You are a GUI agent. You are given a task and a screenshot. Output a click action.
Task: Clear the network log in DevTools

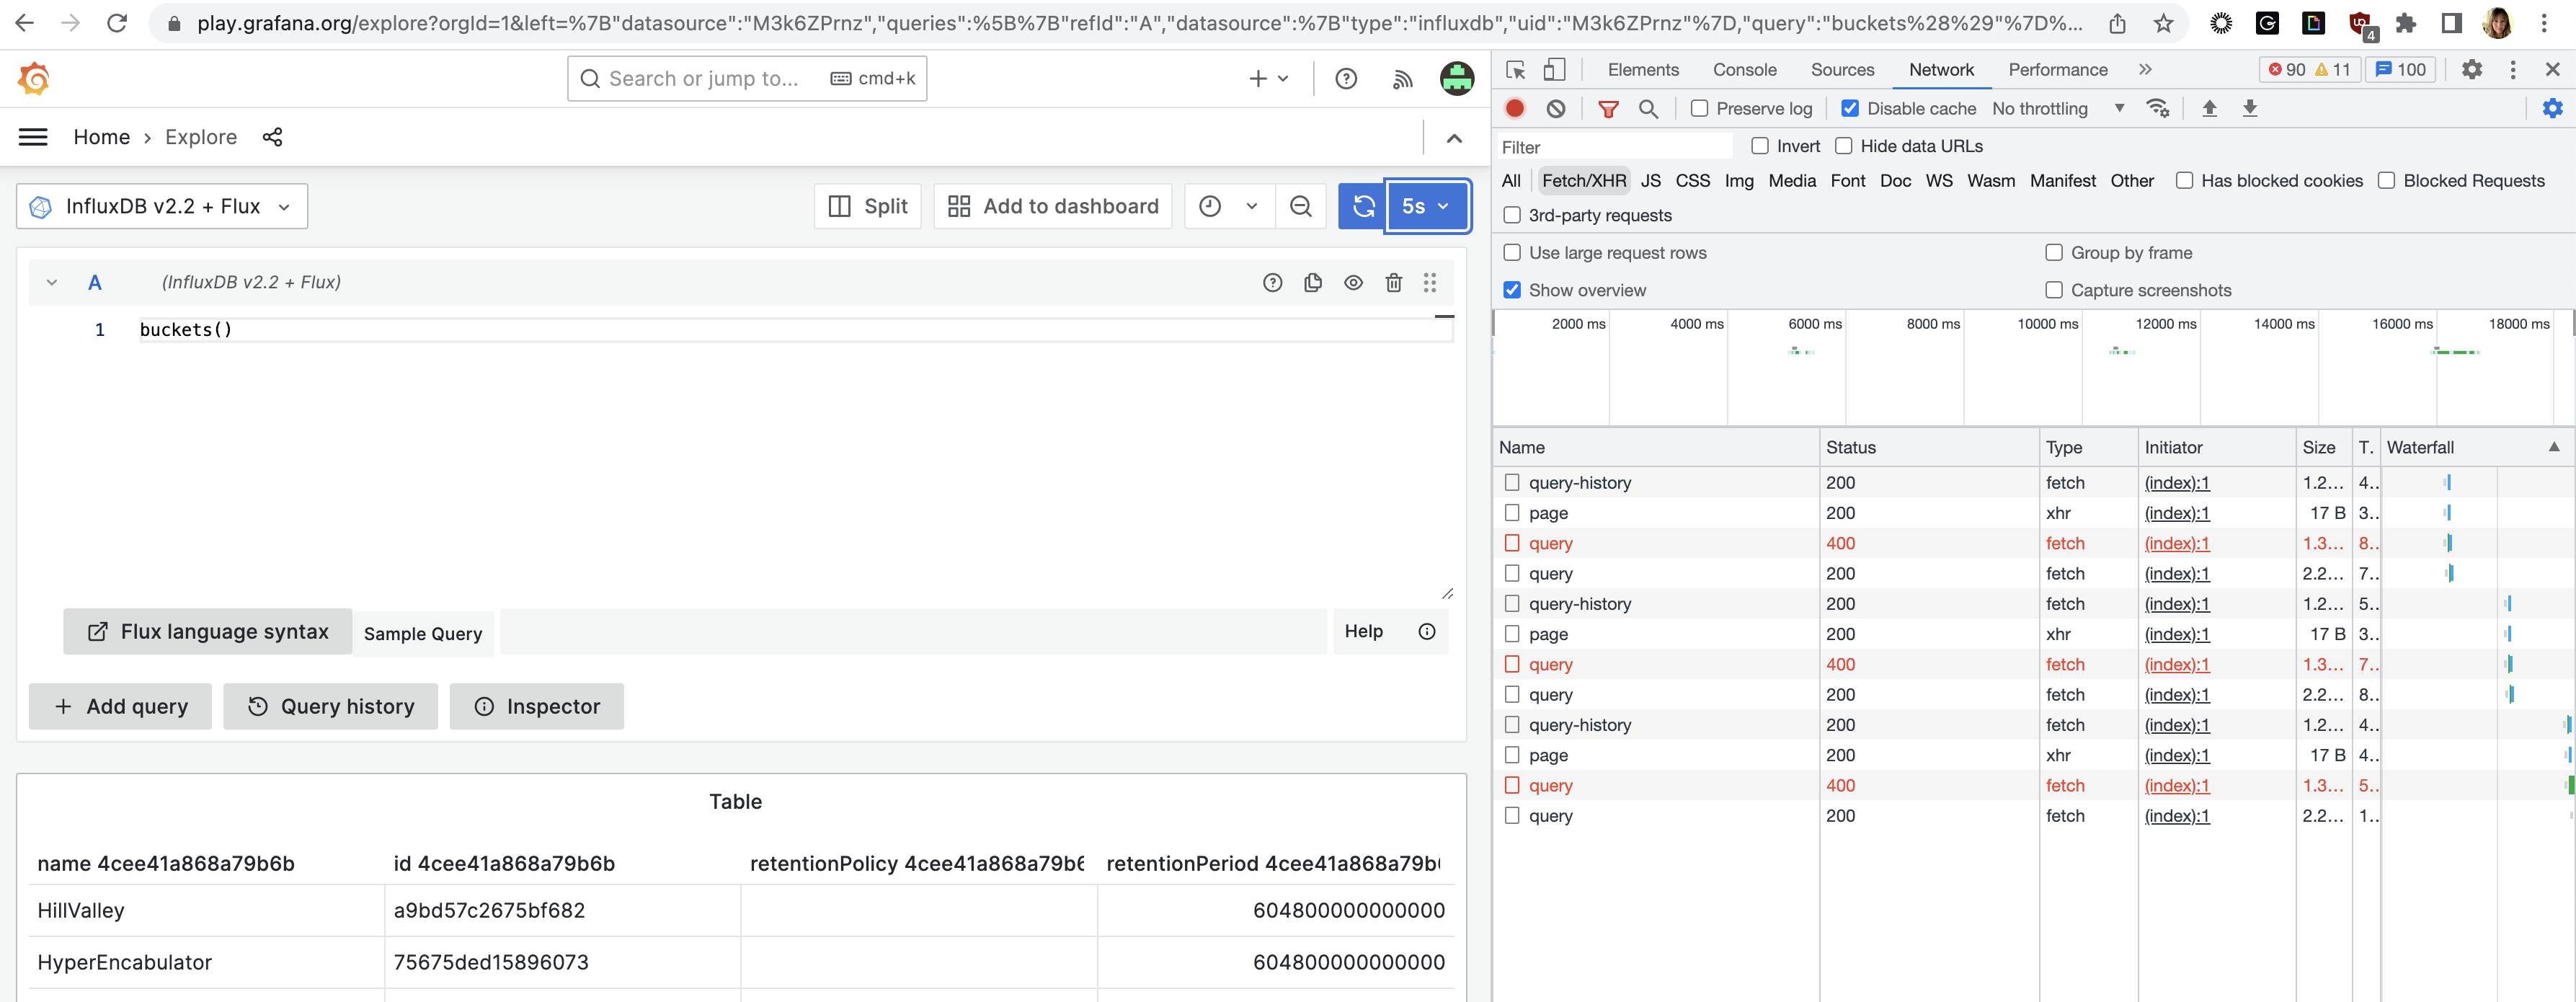point(1555,109)
